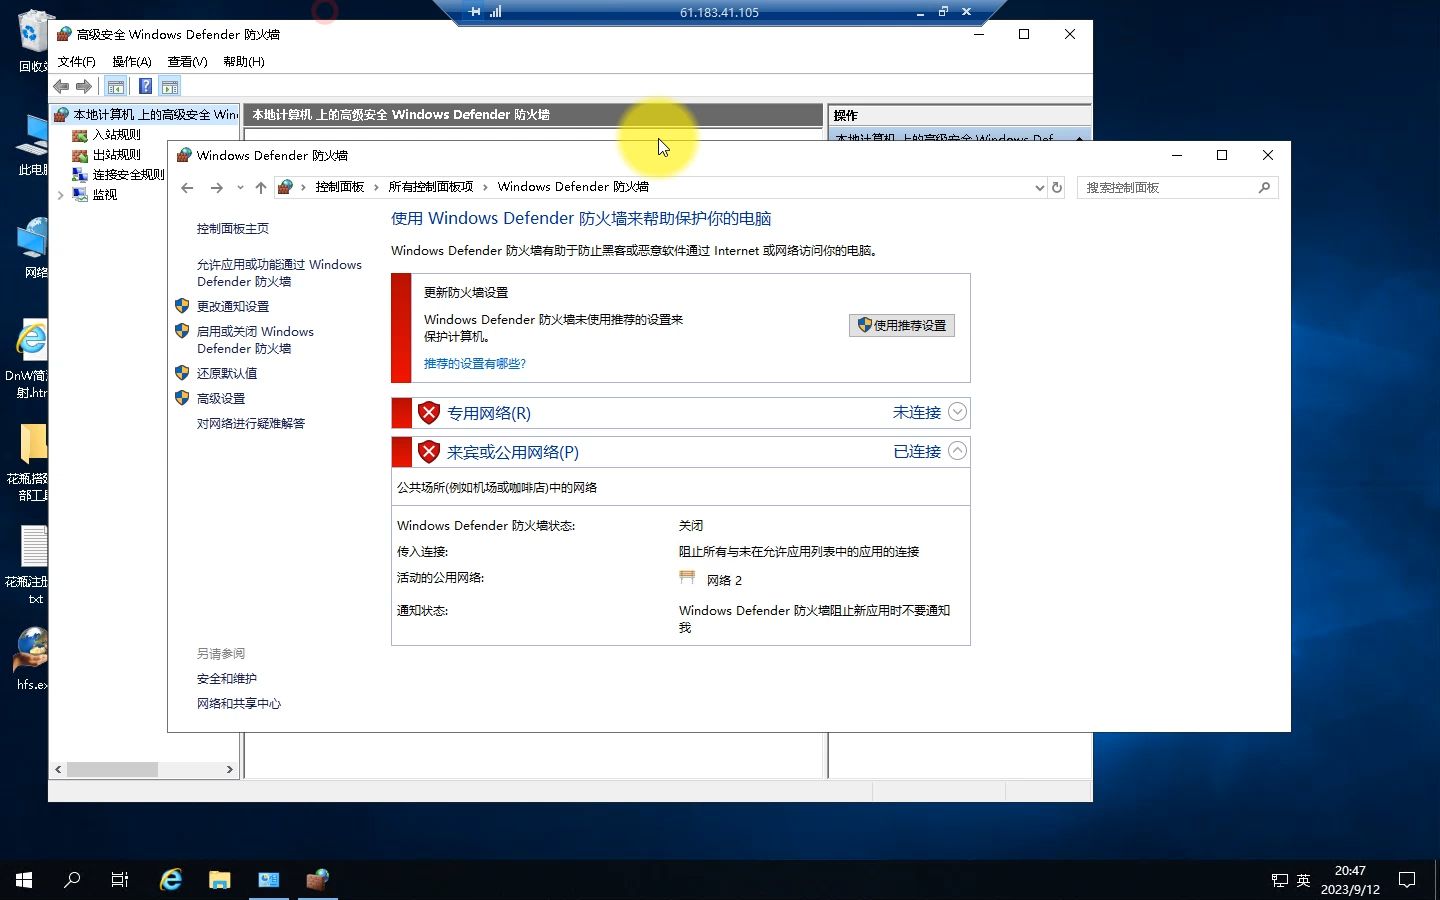
Task: Go back in Control Panel window
Action: coord(187,188)
